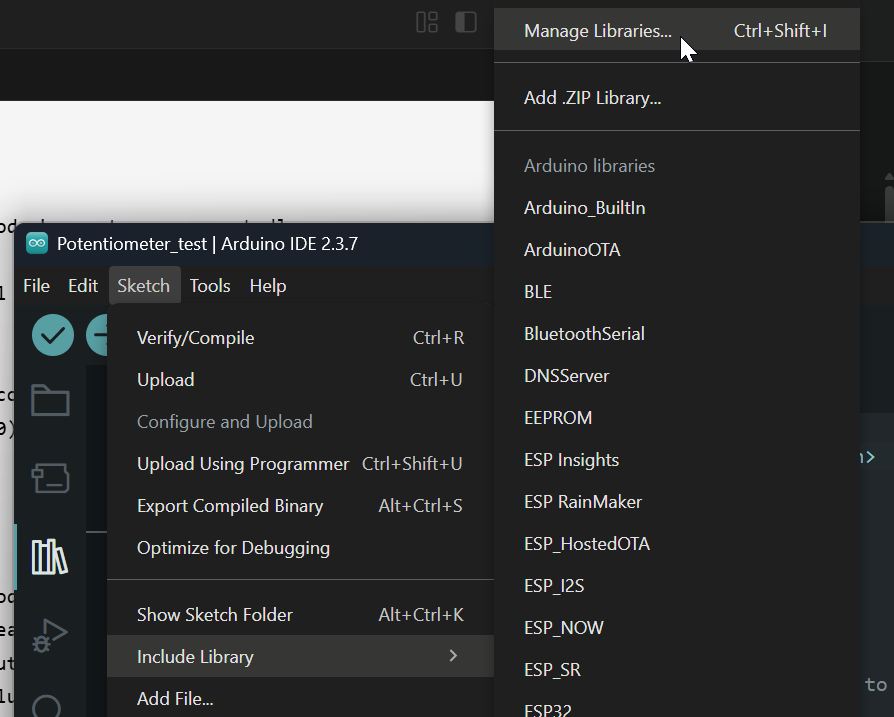Open the Tools menu

click(x=210, y=286)
